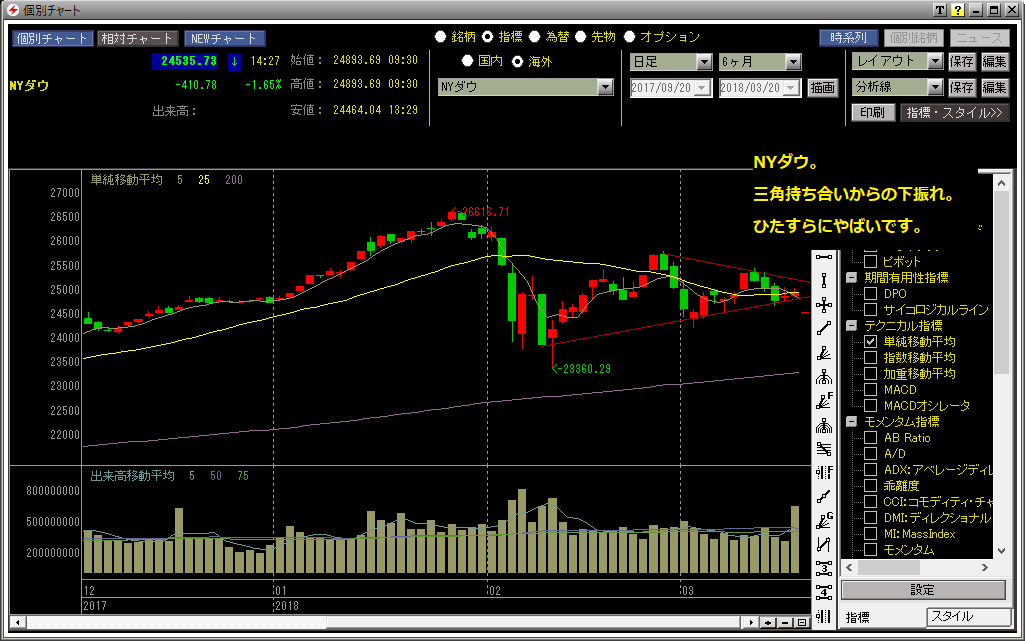Open the 分析線 dropdown
This screenshot has height=641, width=1025.
(935, 87)
